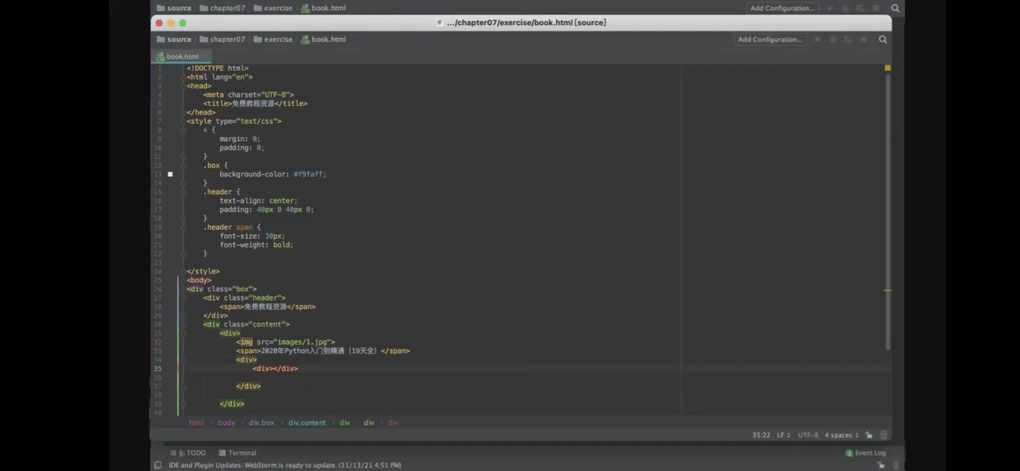This screenshot has height=471, width=1020.
Task: Click chapter07 in the front window navigation bar
Action: coord(222,40)
